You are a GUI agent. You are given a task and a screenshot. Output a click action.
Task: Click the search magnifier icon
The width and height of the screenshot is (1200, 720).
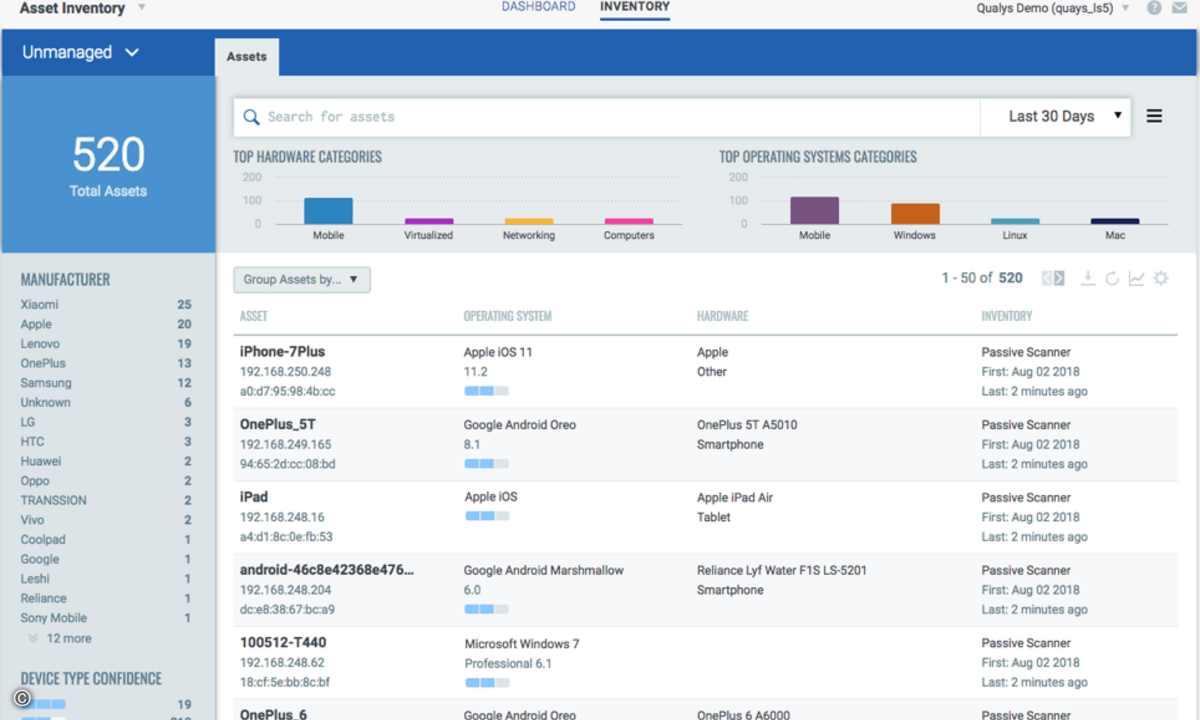pos(251,117)
